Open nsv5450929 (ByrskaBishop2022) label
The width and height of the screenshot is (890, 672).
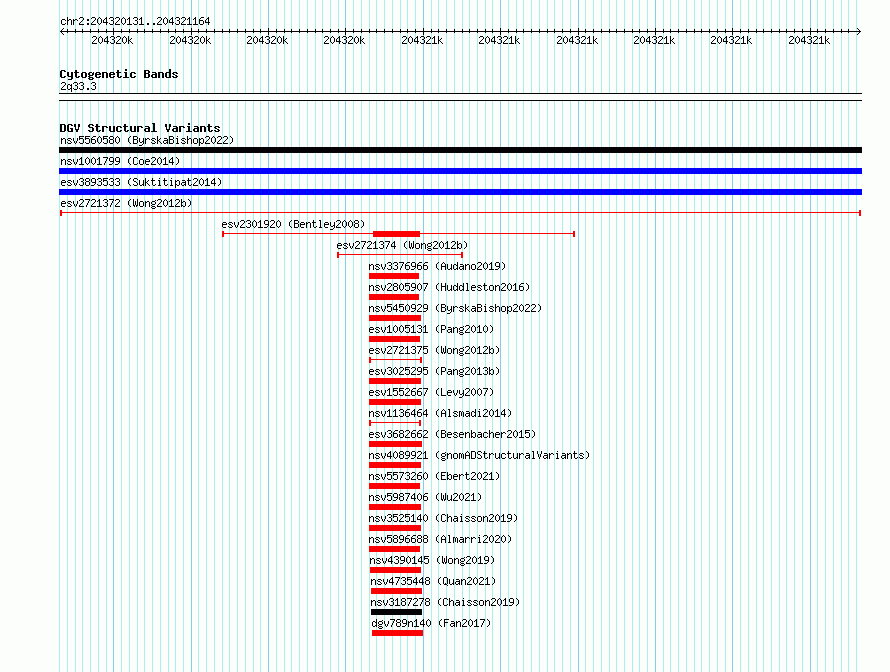pos(455,308)
